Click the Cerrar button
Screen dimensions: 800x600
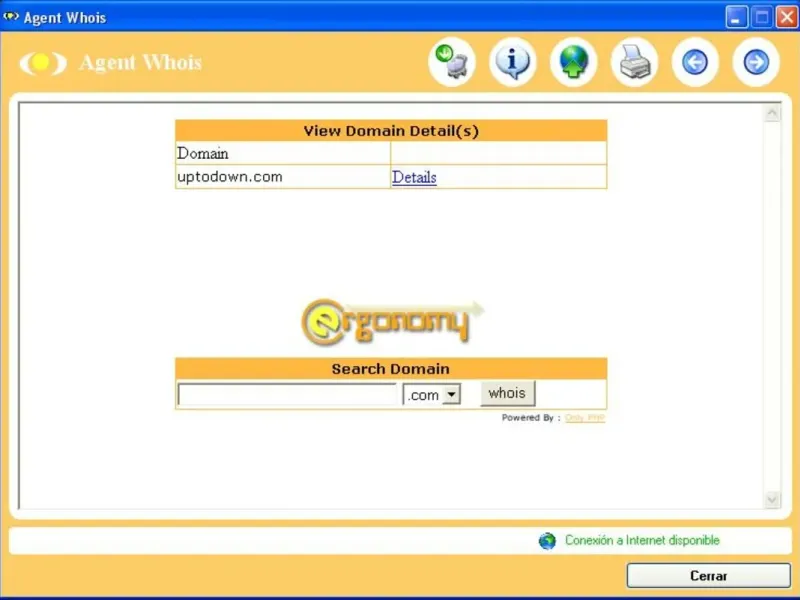[x=709, y=576]
